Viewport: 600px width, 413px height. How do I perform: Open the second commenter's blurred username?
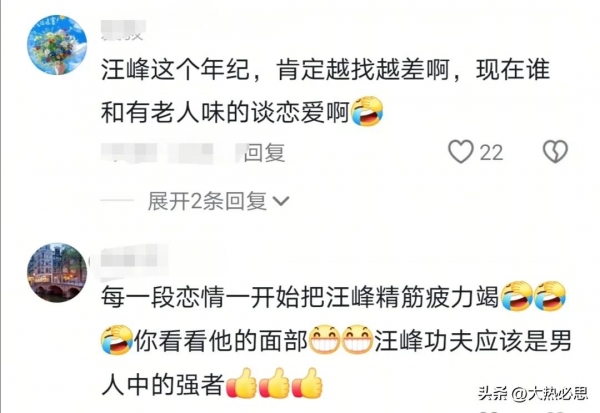130,257
